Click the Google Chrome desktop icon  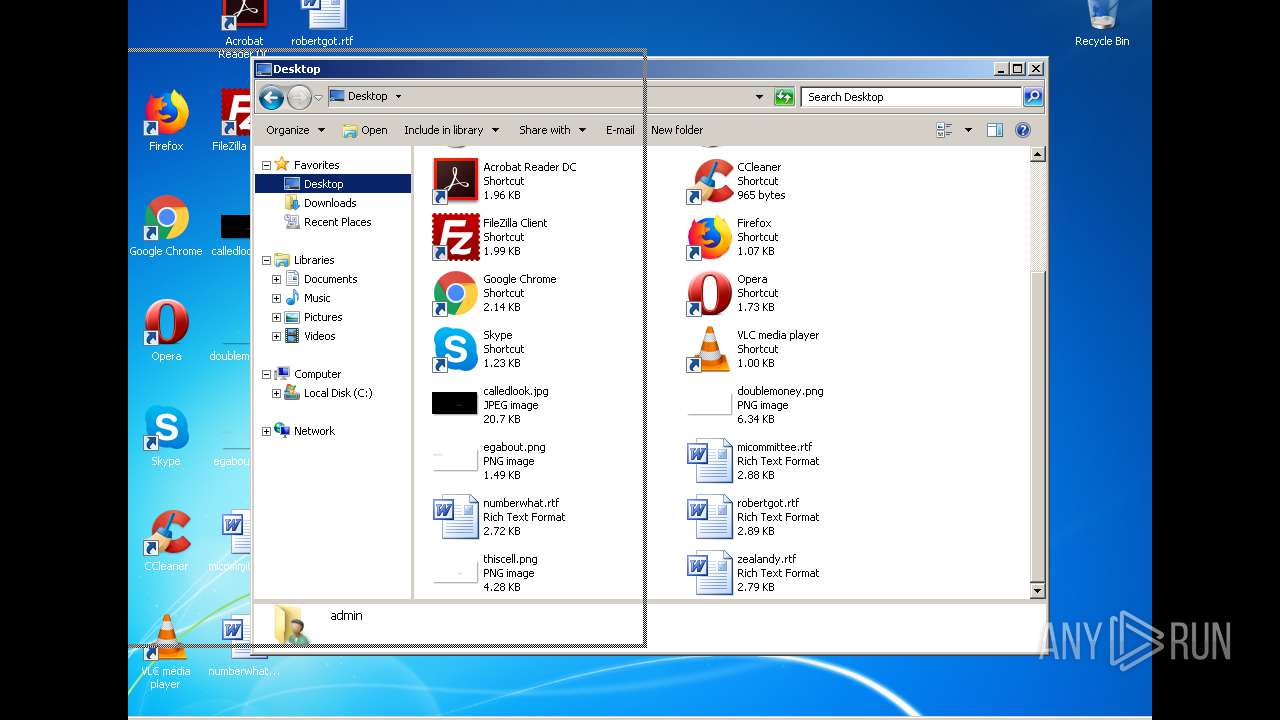(166, 226)
